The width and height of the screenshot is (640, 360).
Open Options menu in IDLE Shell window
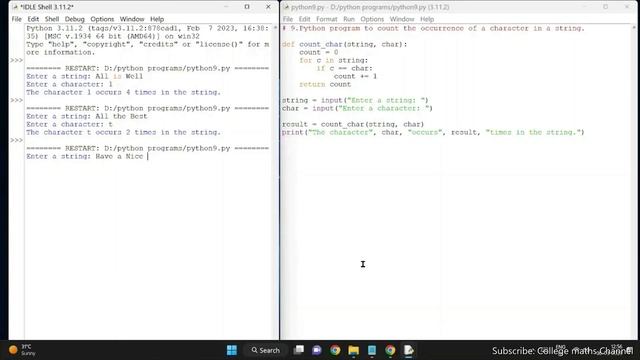tap(102, 19)
